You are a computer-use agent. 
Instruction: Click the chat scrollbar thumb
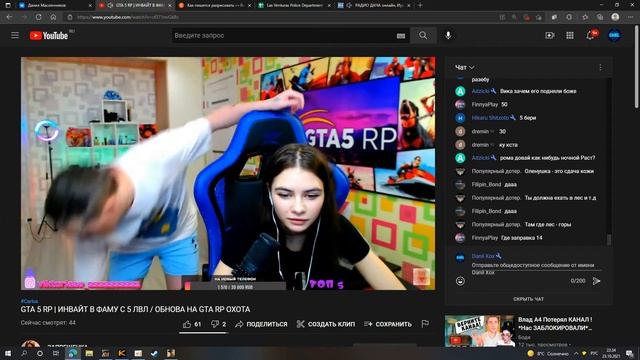click(x=609, y=240)
